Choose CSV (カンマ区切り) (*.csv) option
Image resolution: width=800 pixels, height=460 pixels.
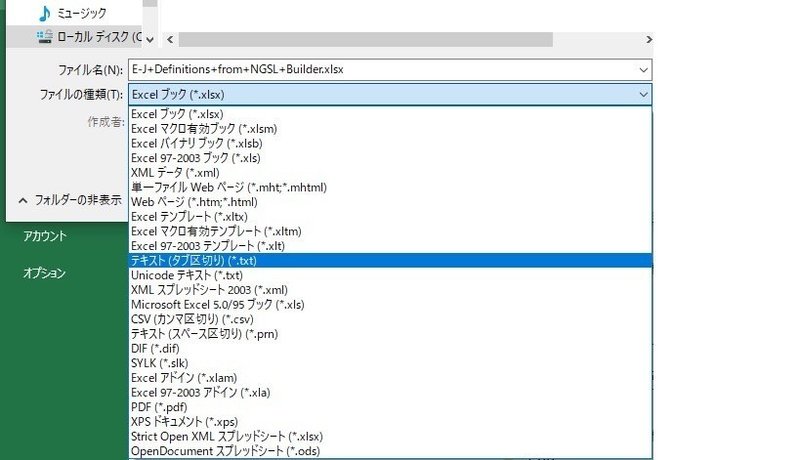point(390,319)
